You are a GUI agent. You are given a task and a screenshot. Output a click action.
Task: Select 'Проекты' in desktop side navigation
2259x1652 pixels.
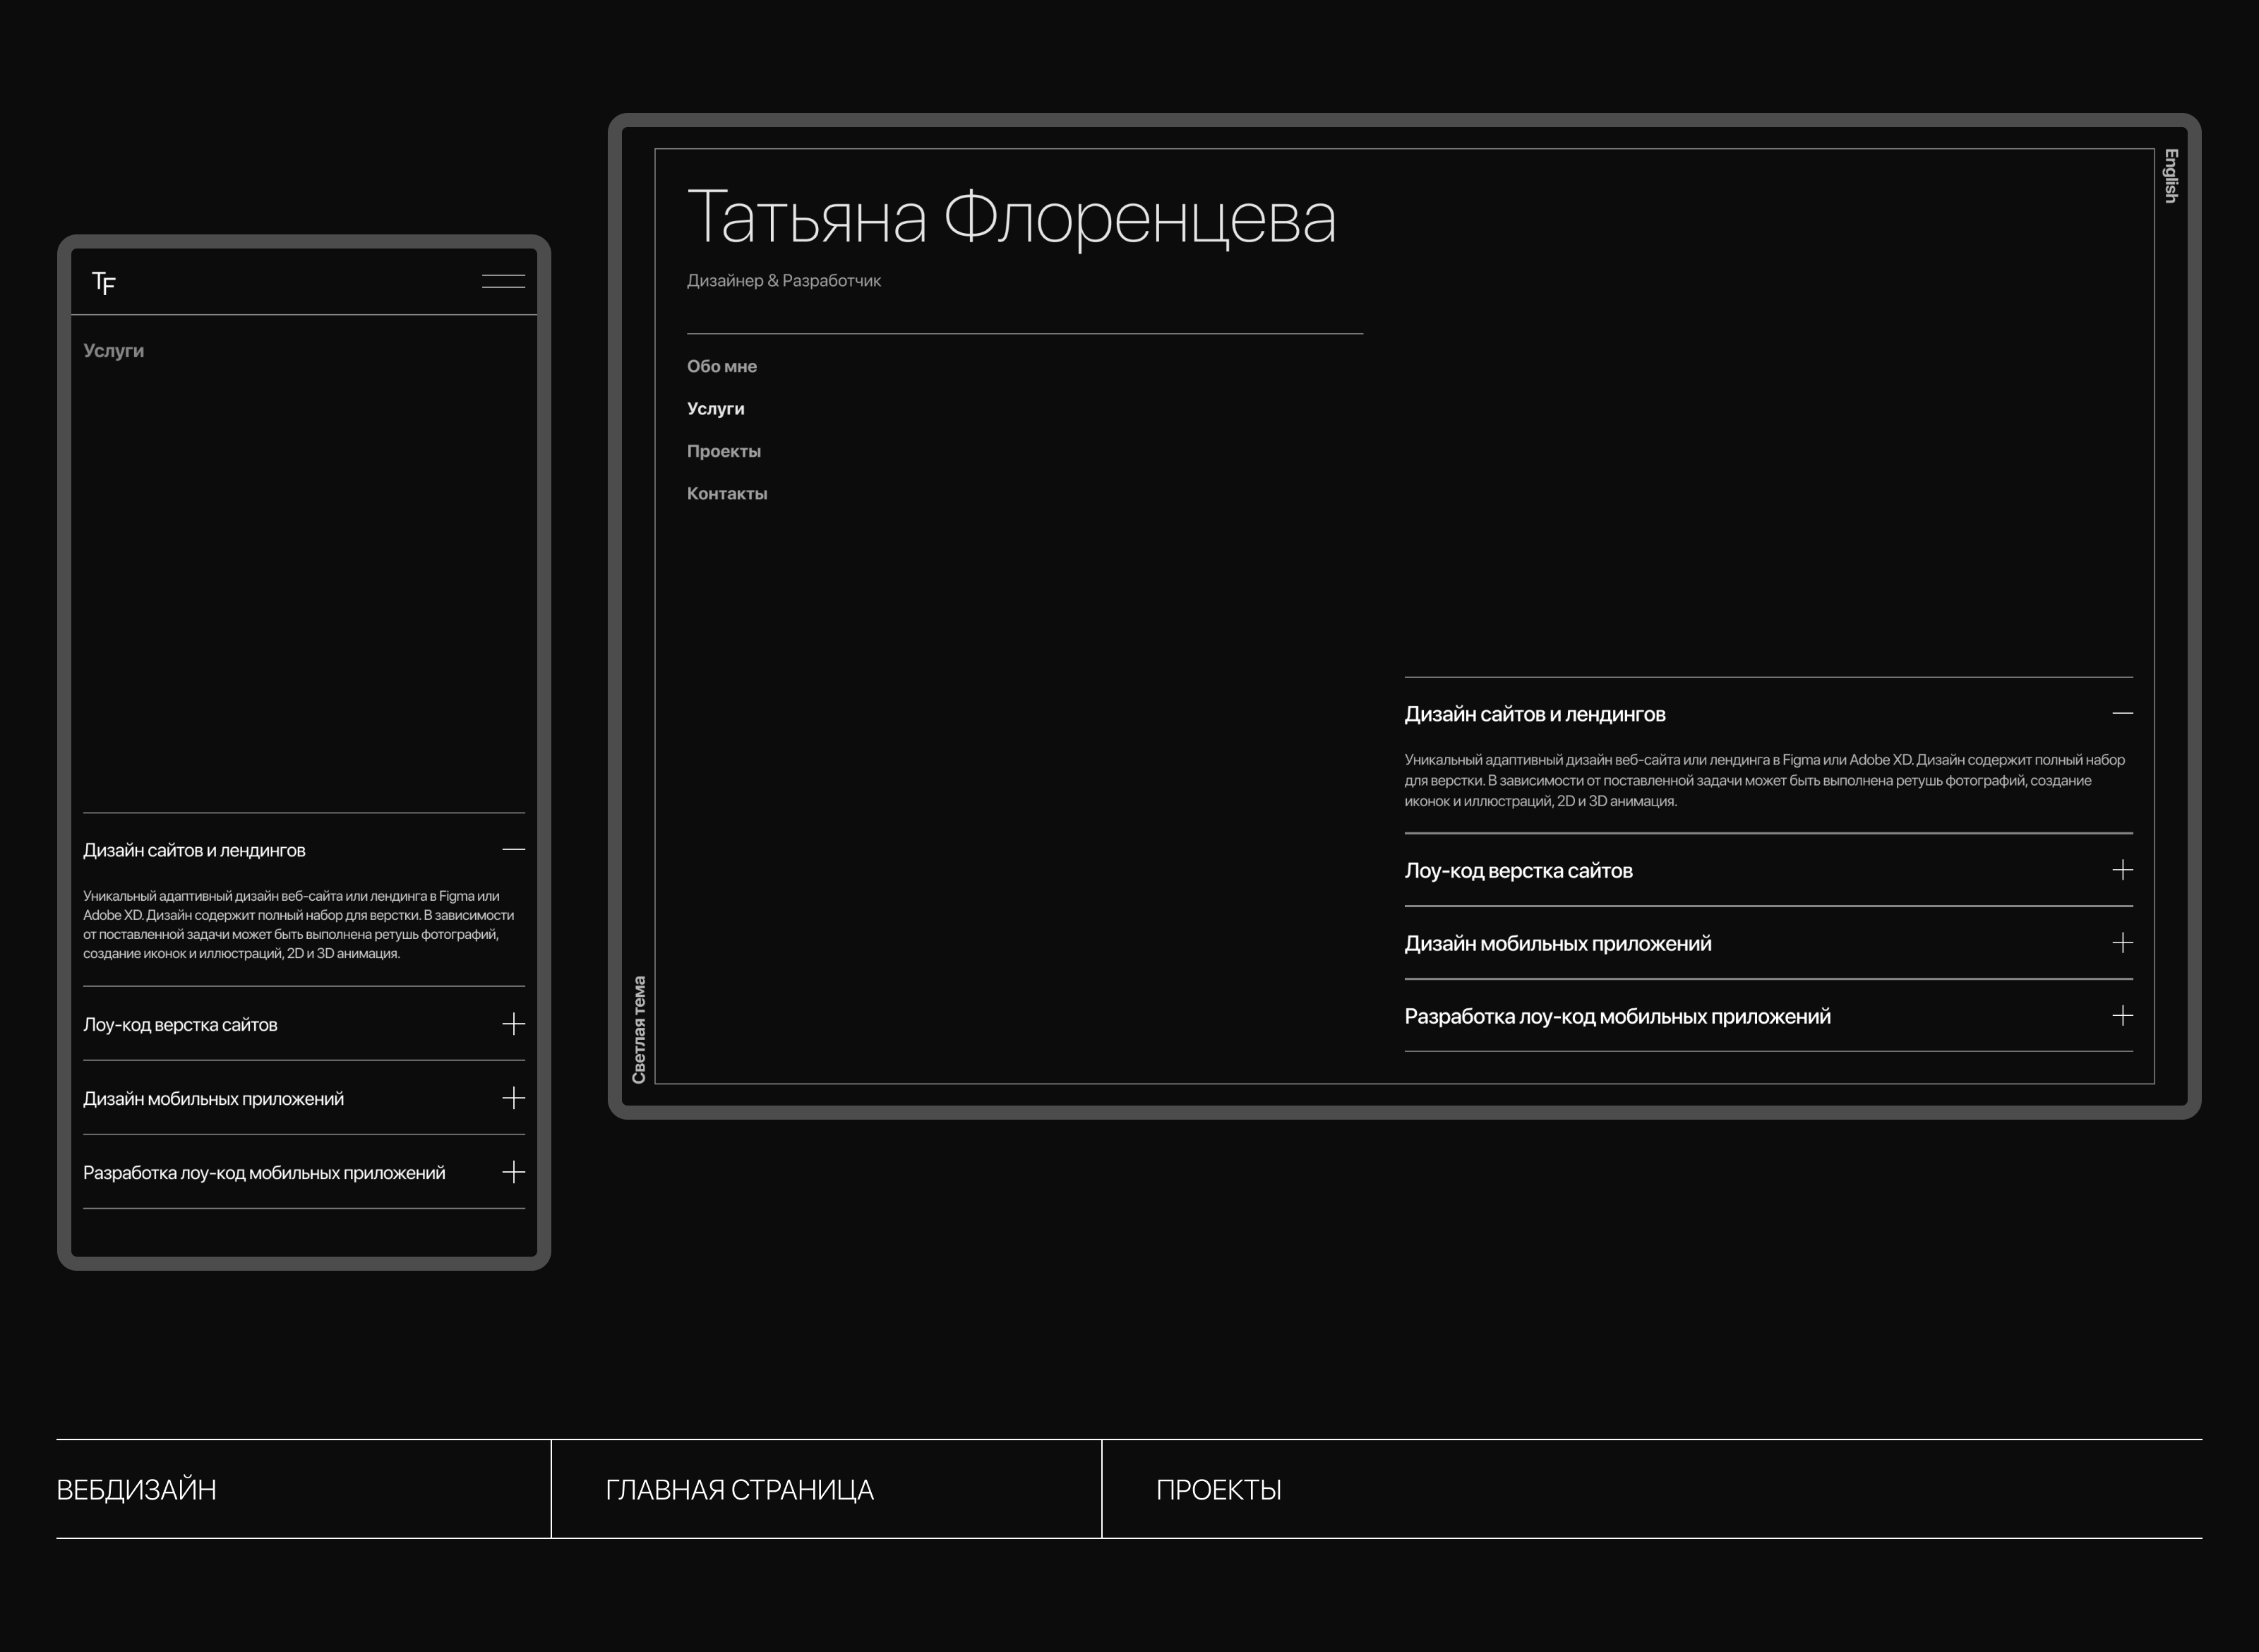coord(723,452)
